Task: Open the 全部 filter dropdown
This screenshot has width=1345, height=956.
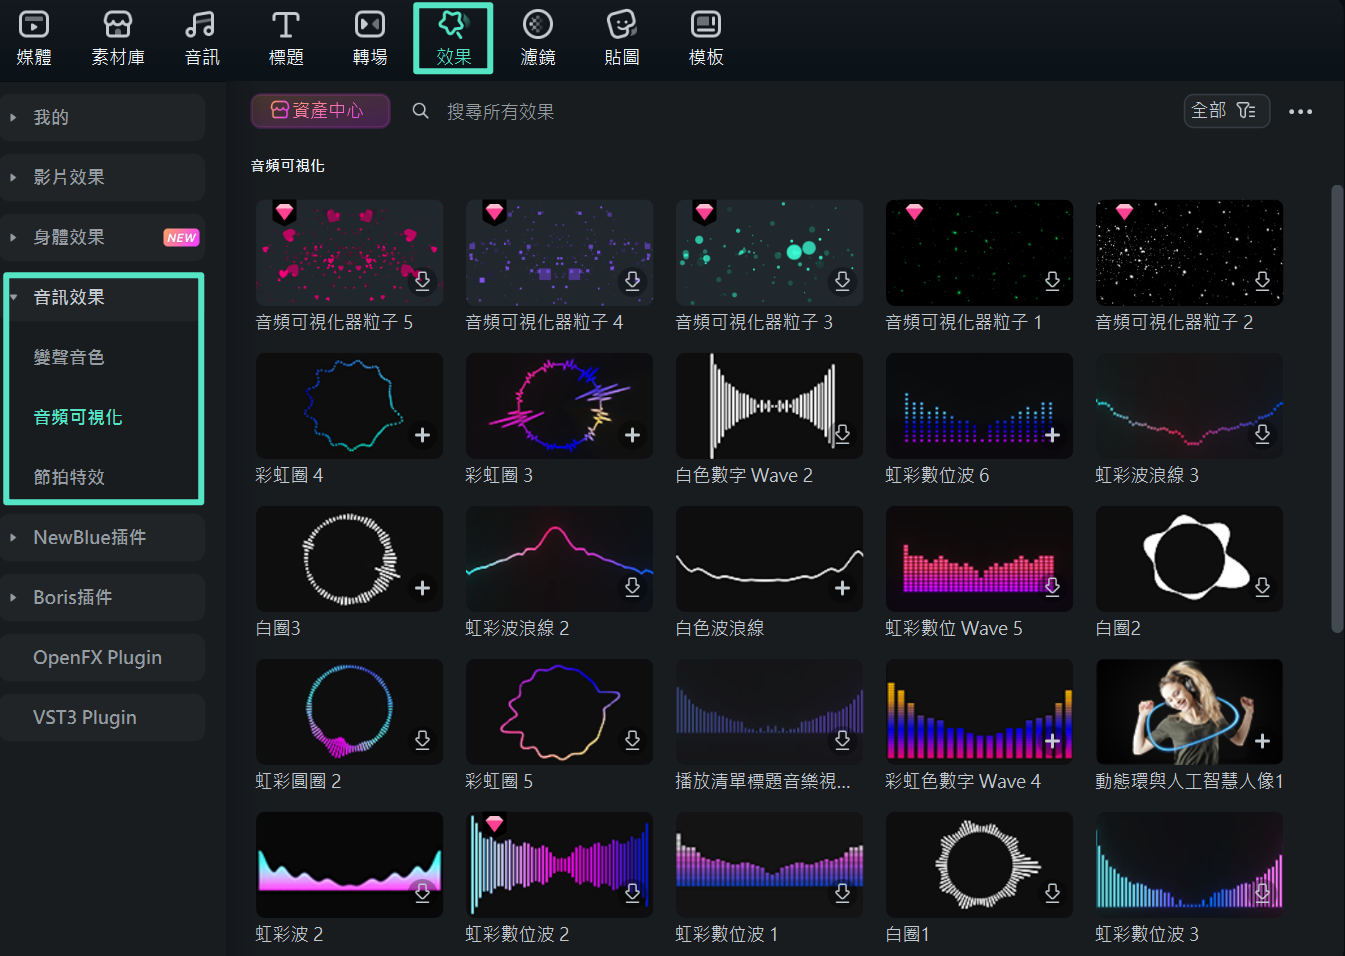Action: click(x=1227, y=111)
